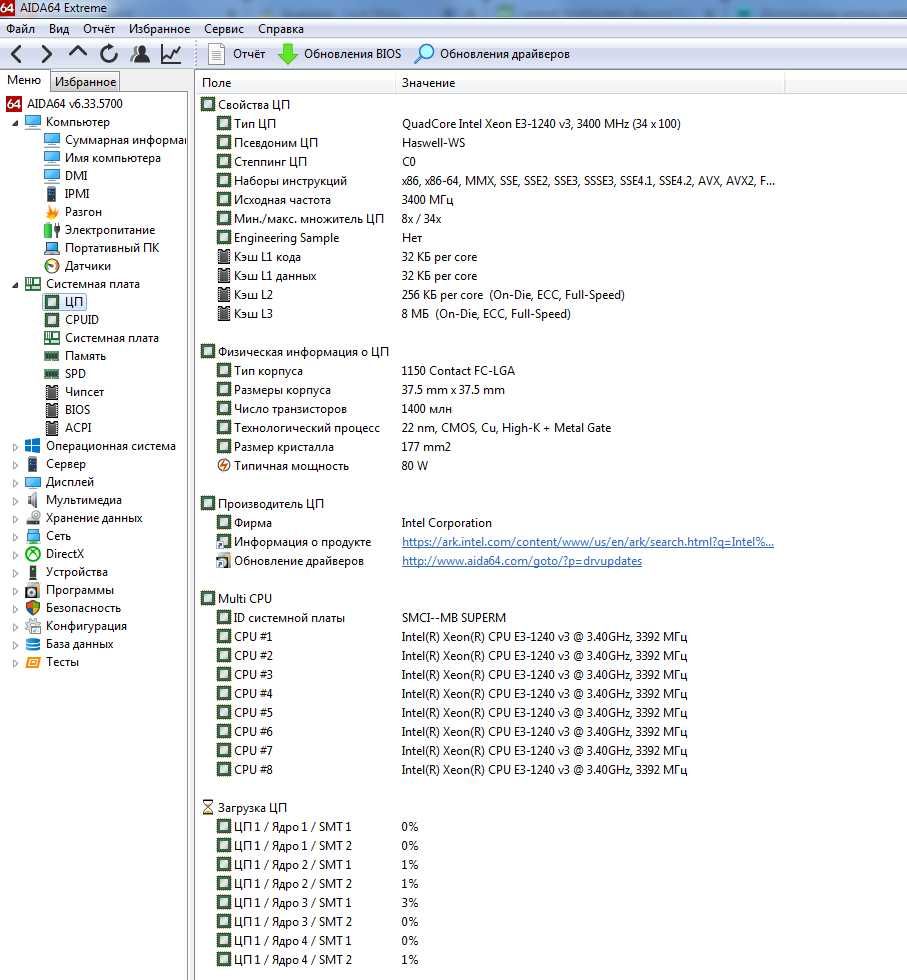Click the Forward navigation arrow
Viewport: 907px width, 980px height.
click(47, 54)
